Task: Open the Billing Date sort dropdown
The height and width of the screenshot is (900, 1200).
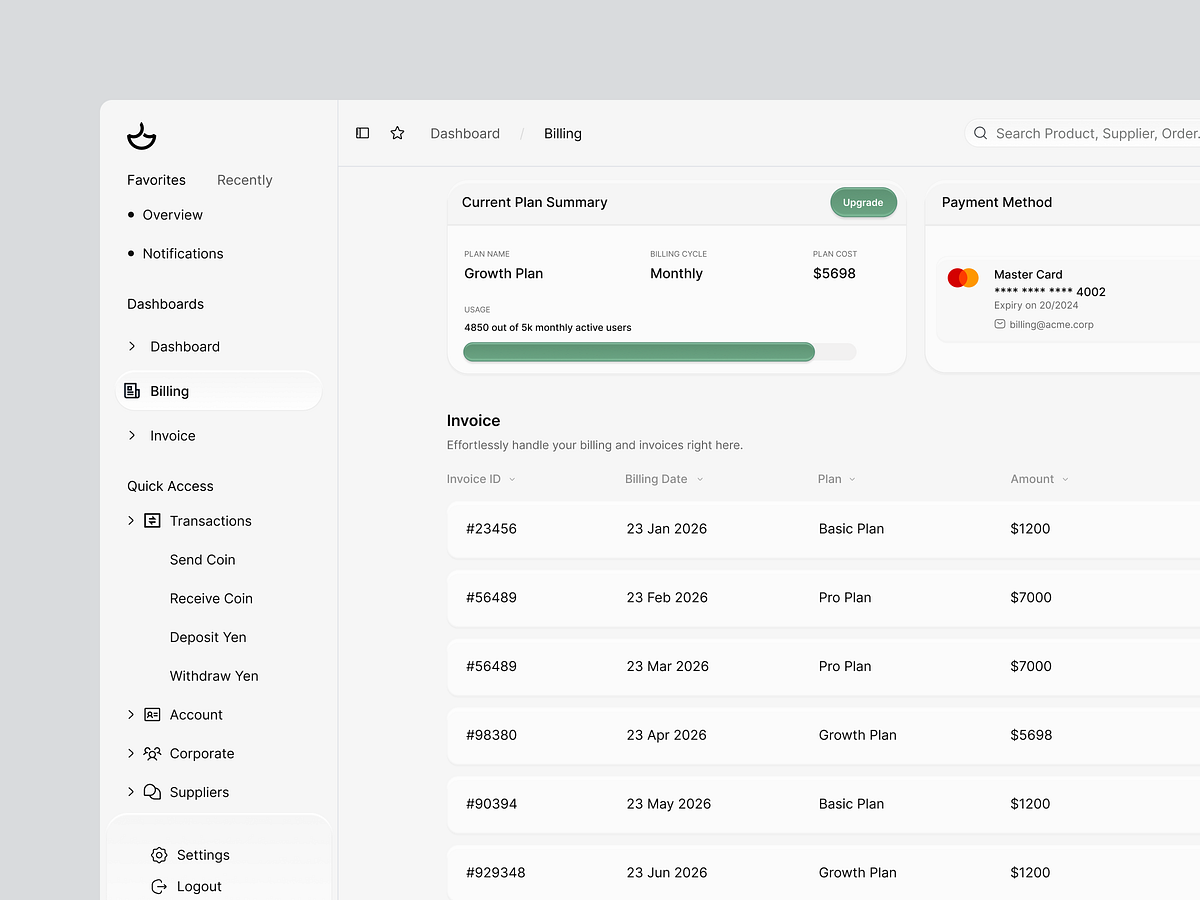Action: 699,479
